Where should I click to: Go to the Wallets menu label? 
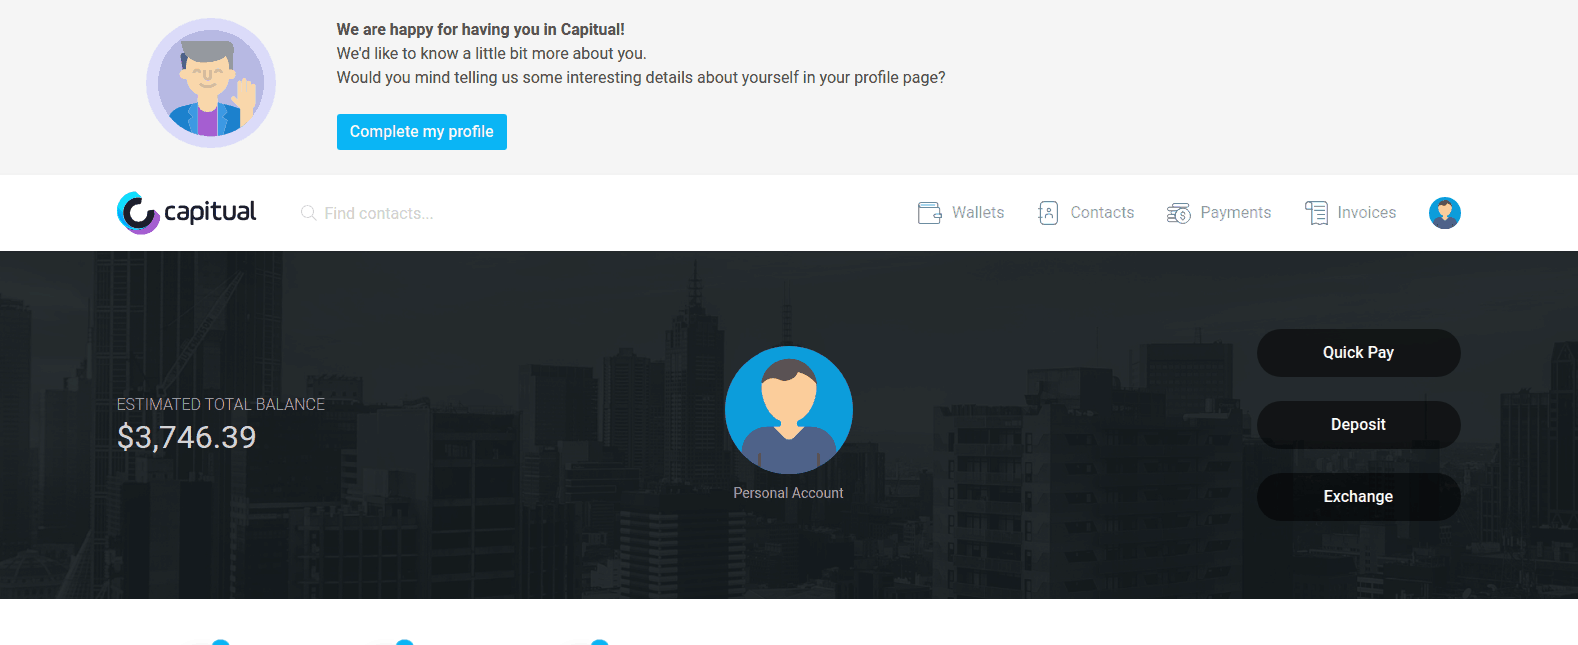click(978, 213)
